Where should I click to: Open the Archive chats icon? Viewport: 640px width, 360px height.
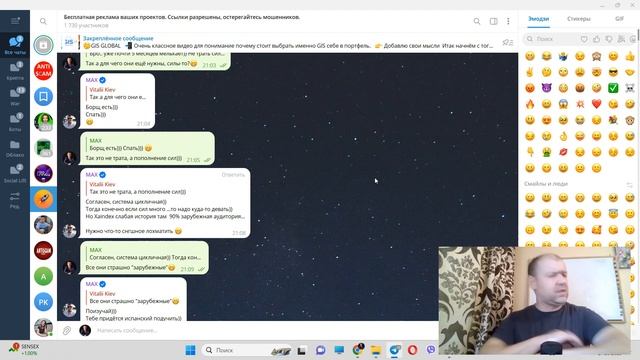(43, 45)
